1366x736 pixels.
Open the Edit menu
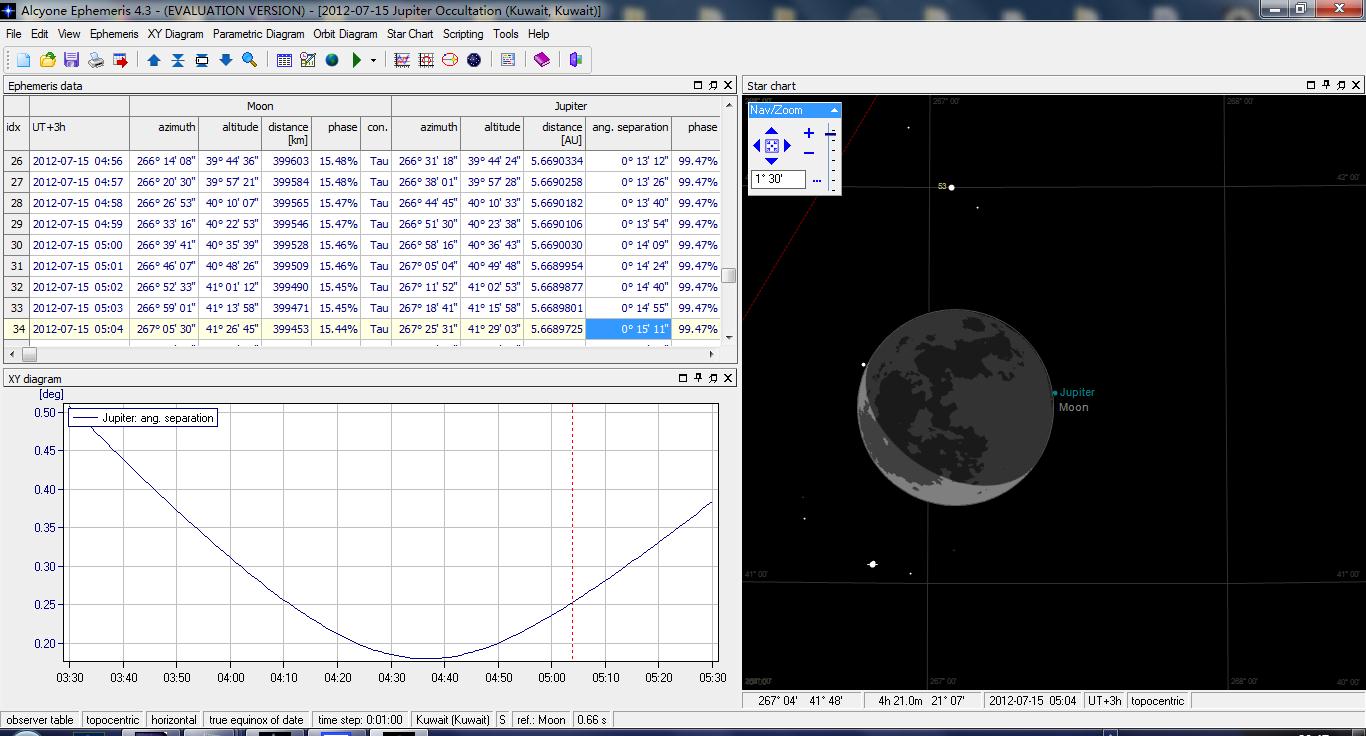(x=40, y=34)
